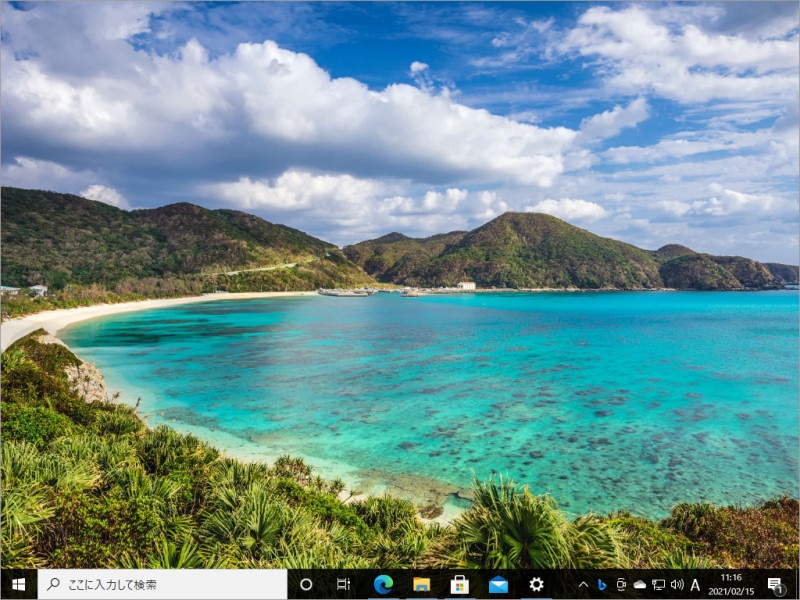This screenshot has height=600, width=800.
Task: Open File Explorer
Action: [x=421, y=584]
